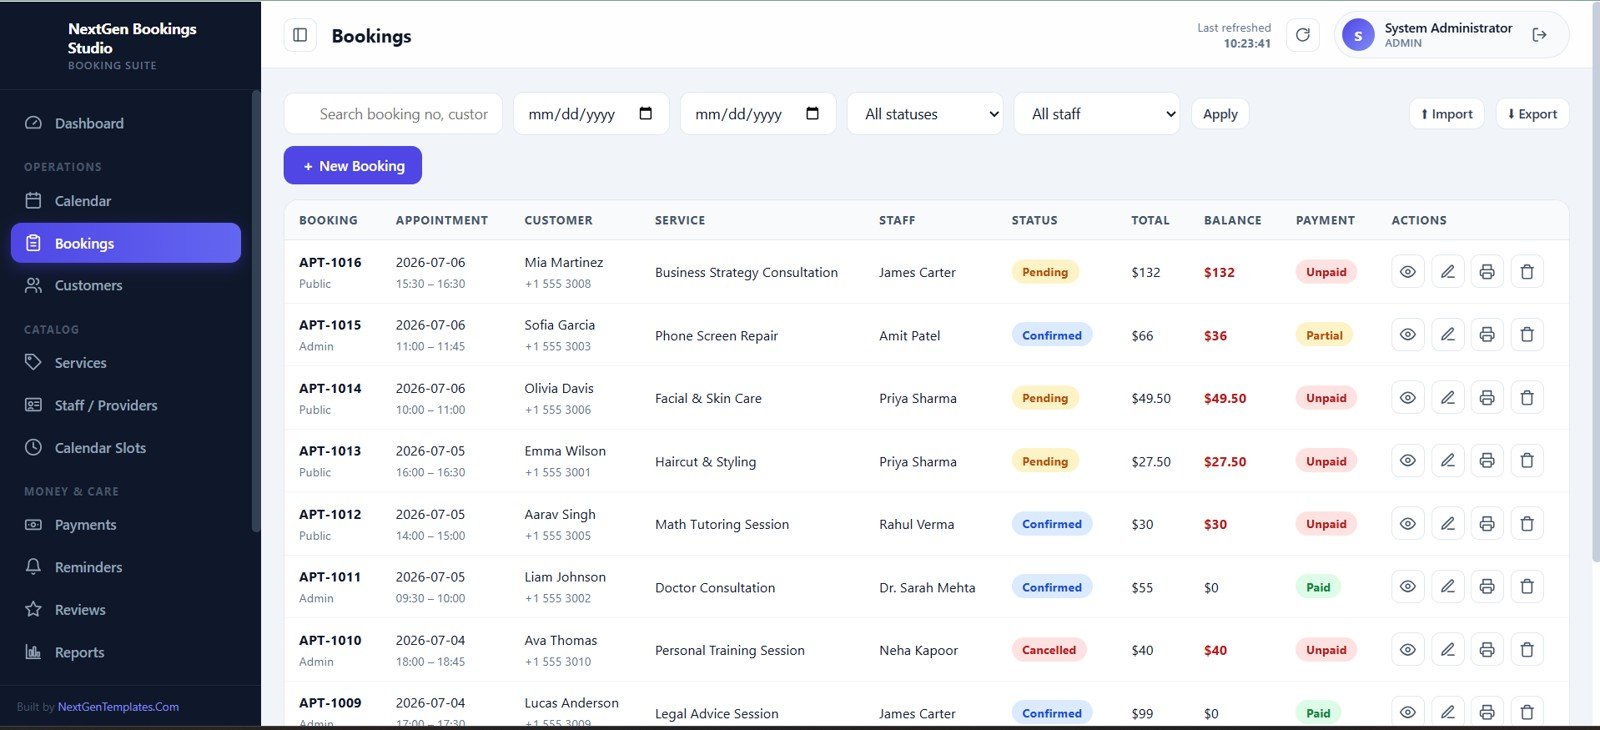Open Staff / Providers page

[126, 405]
